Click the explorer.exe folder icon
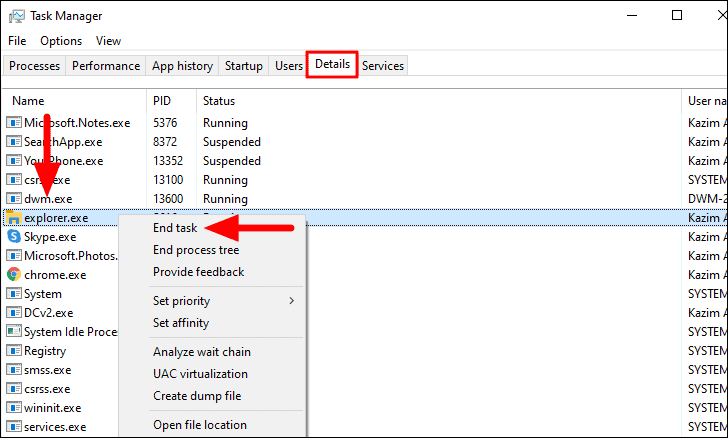The height and width of the screenshot is (438, 728). [14, 217]
